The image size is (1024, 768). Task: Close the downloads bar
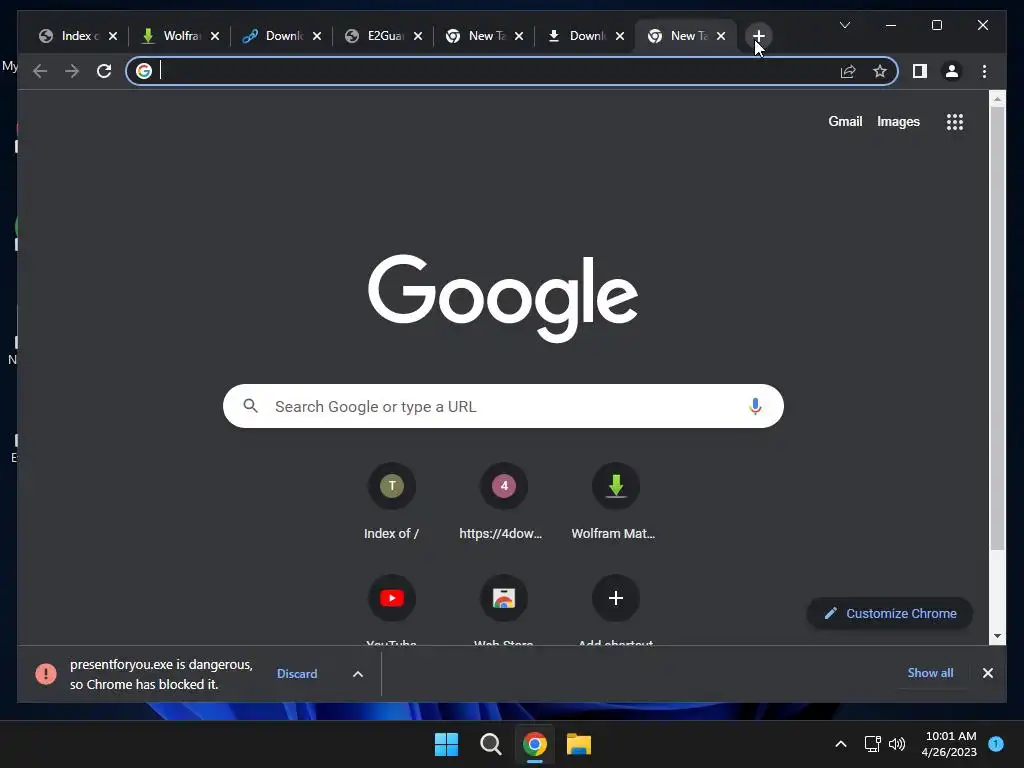pos(987,673)
